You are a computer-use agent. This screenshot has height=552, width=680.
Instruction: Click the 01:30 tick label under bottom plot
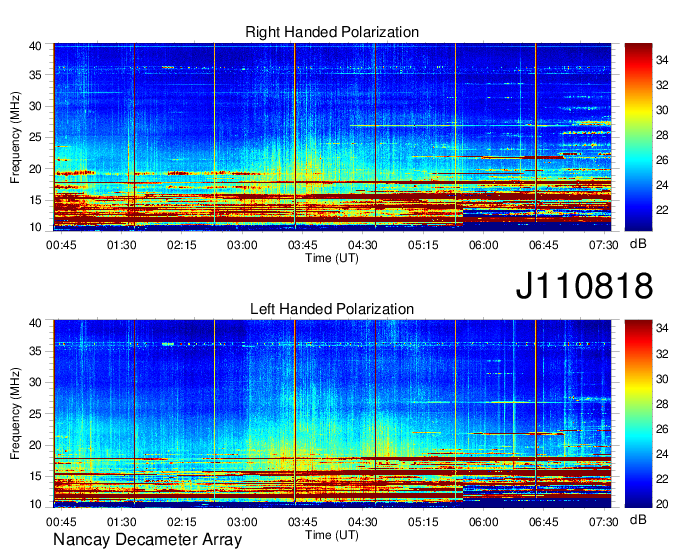click(121, 522)
